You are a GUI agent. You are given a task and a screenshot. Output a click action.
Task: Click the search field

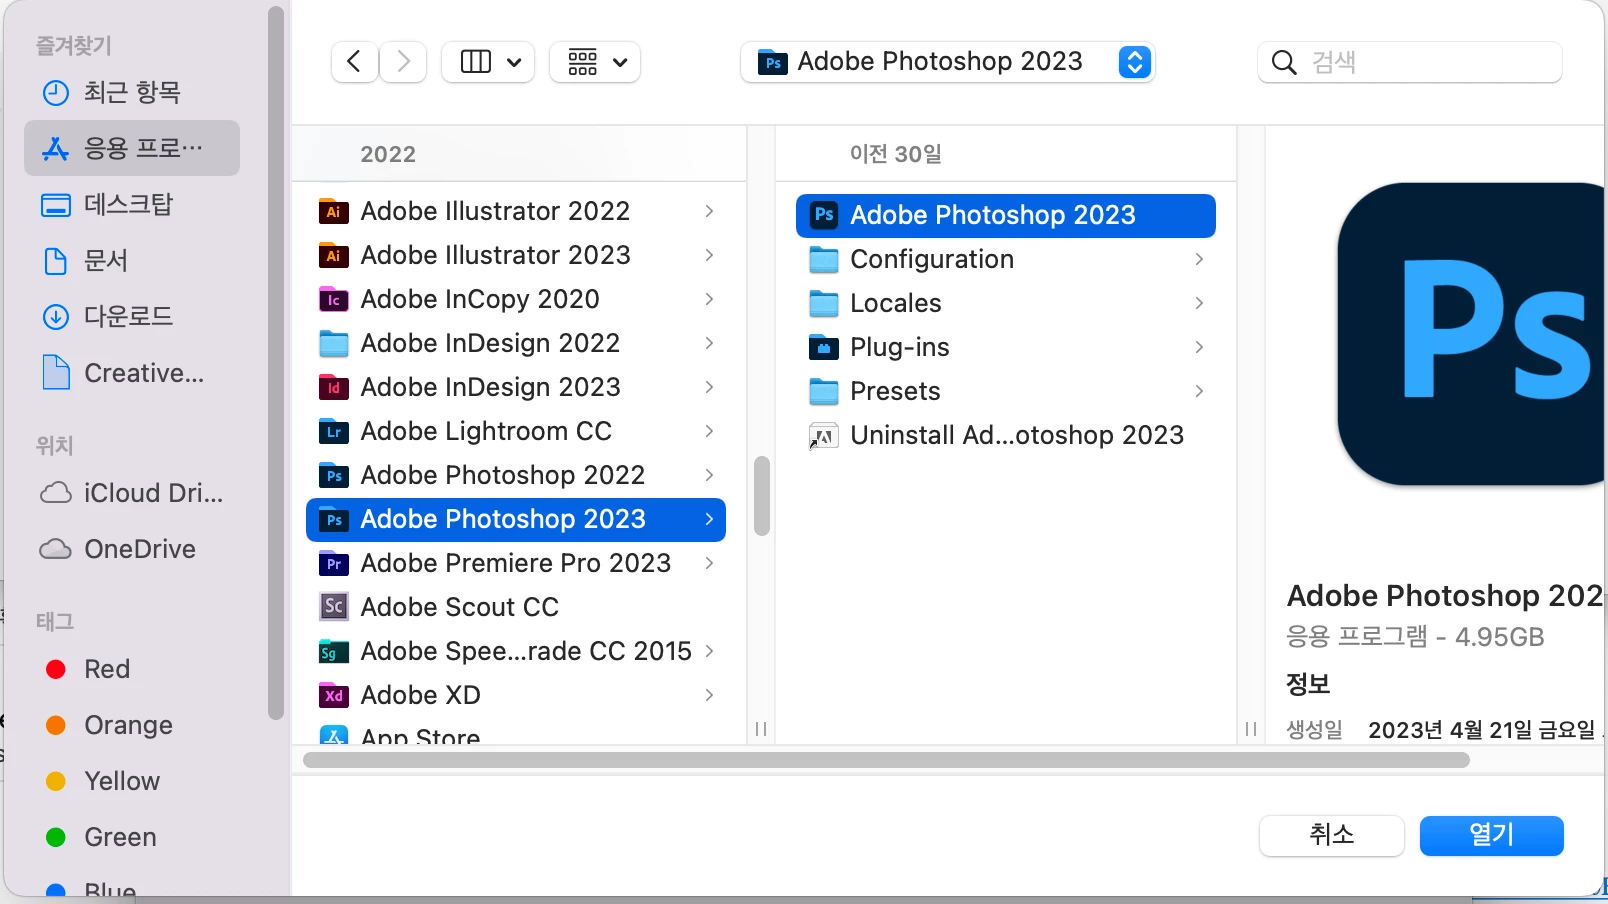coord(1410,62)
